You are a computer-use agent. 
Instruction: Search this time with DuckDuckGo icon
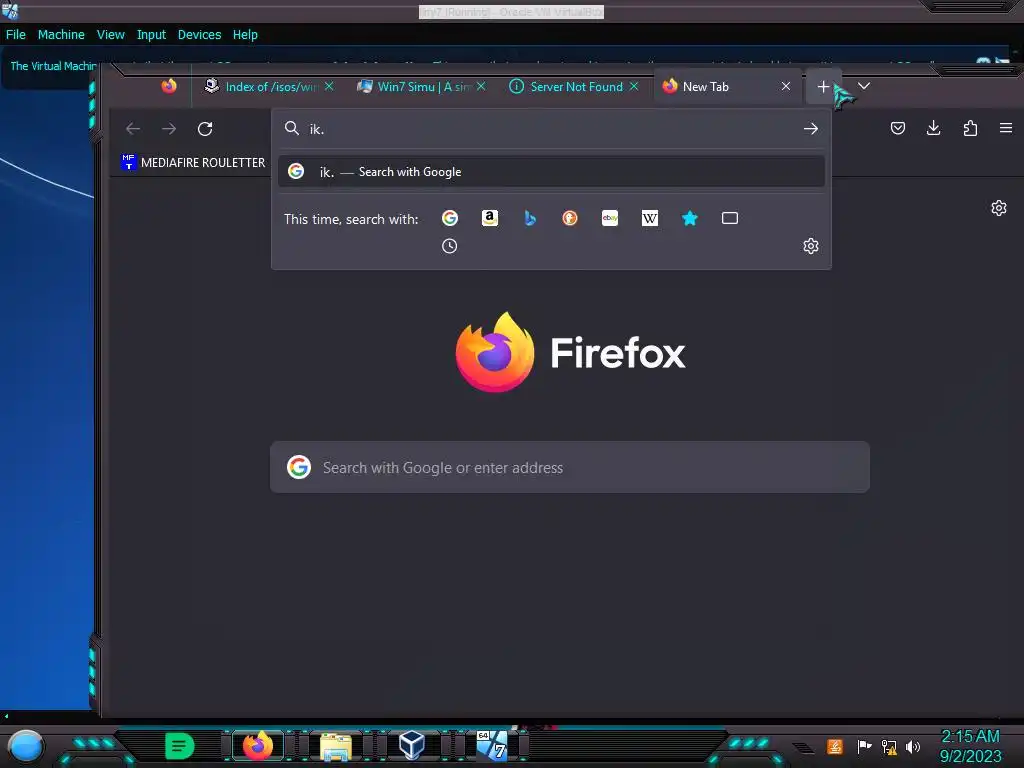click(569, 218)
